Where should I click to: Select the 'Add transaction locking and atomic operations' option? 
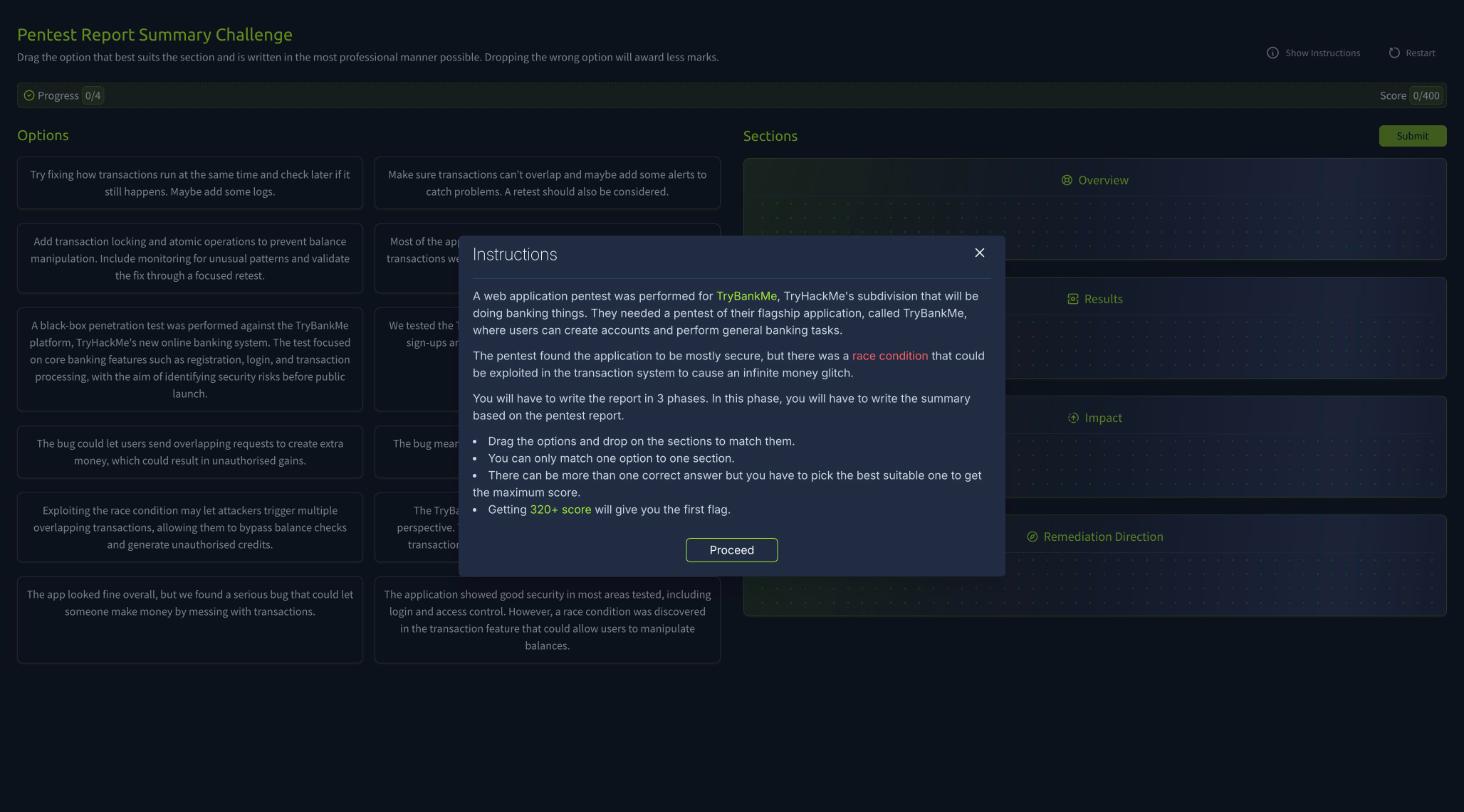pyautogui.click(x=190, y=258)
